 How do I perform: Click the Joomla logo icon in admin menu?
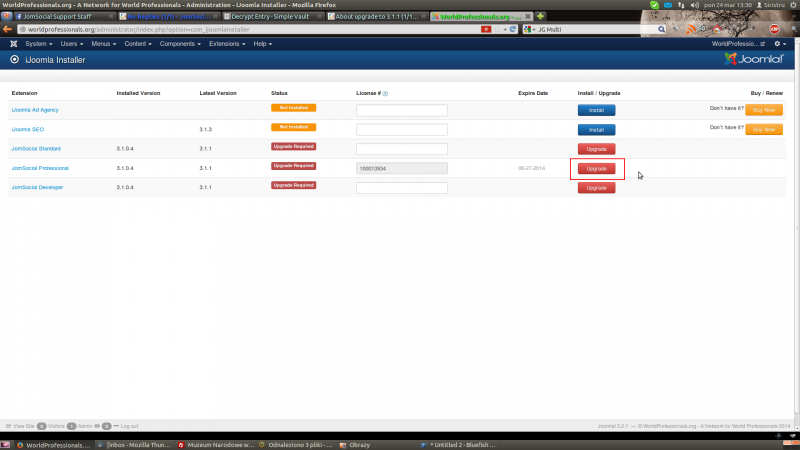[x=14, y=44]
